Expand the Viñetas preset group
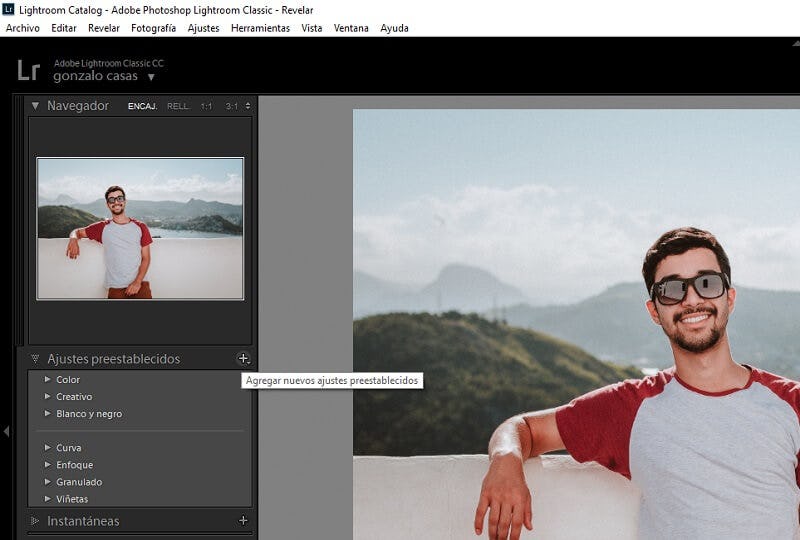 (x=47, y=499)
